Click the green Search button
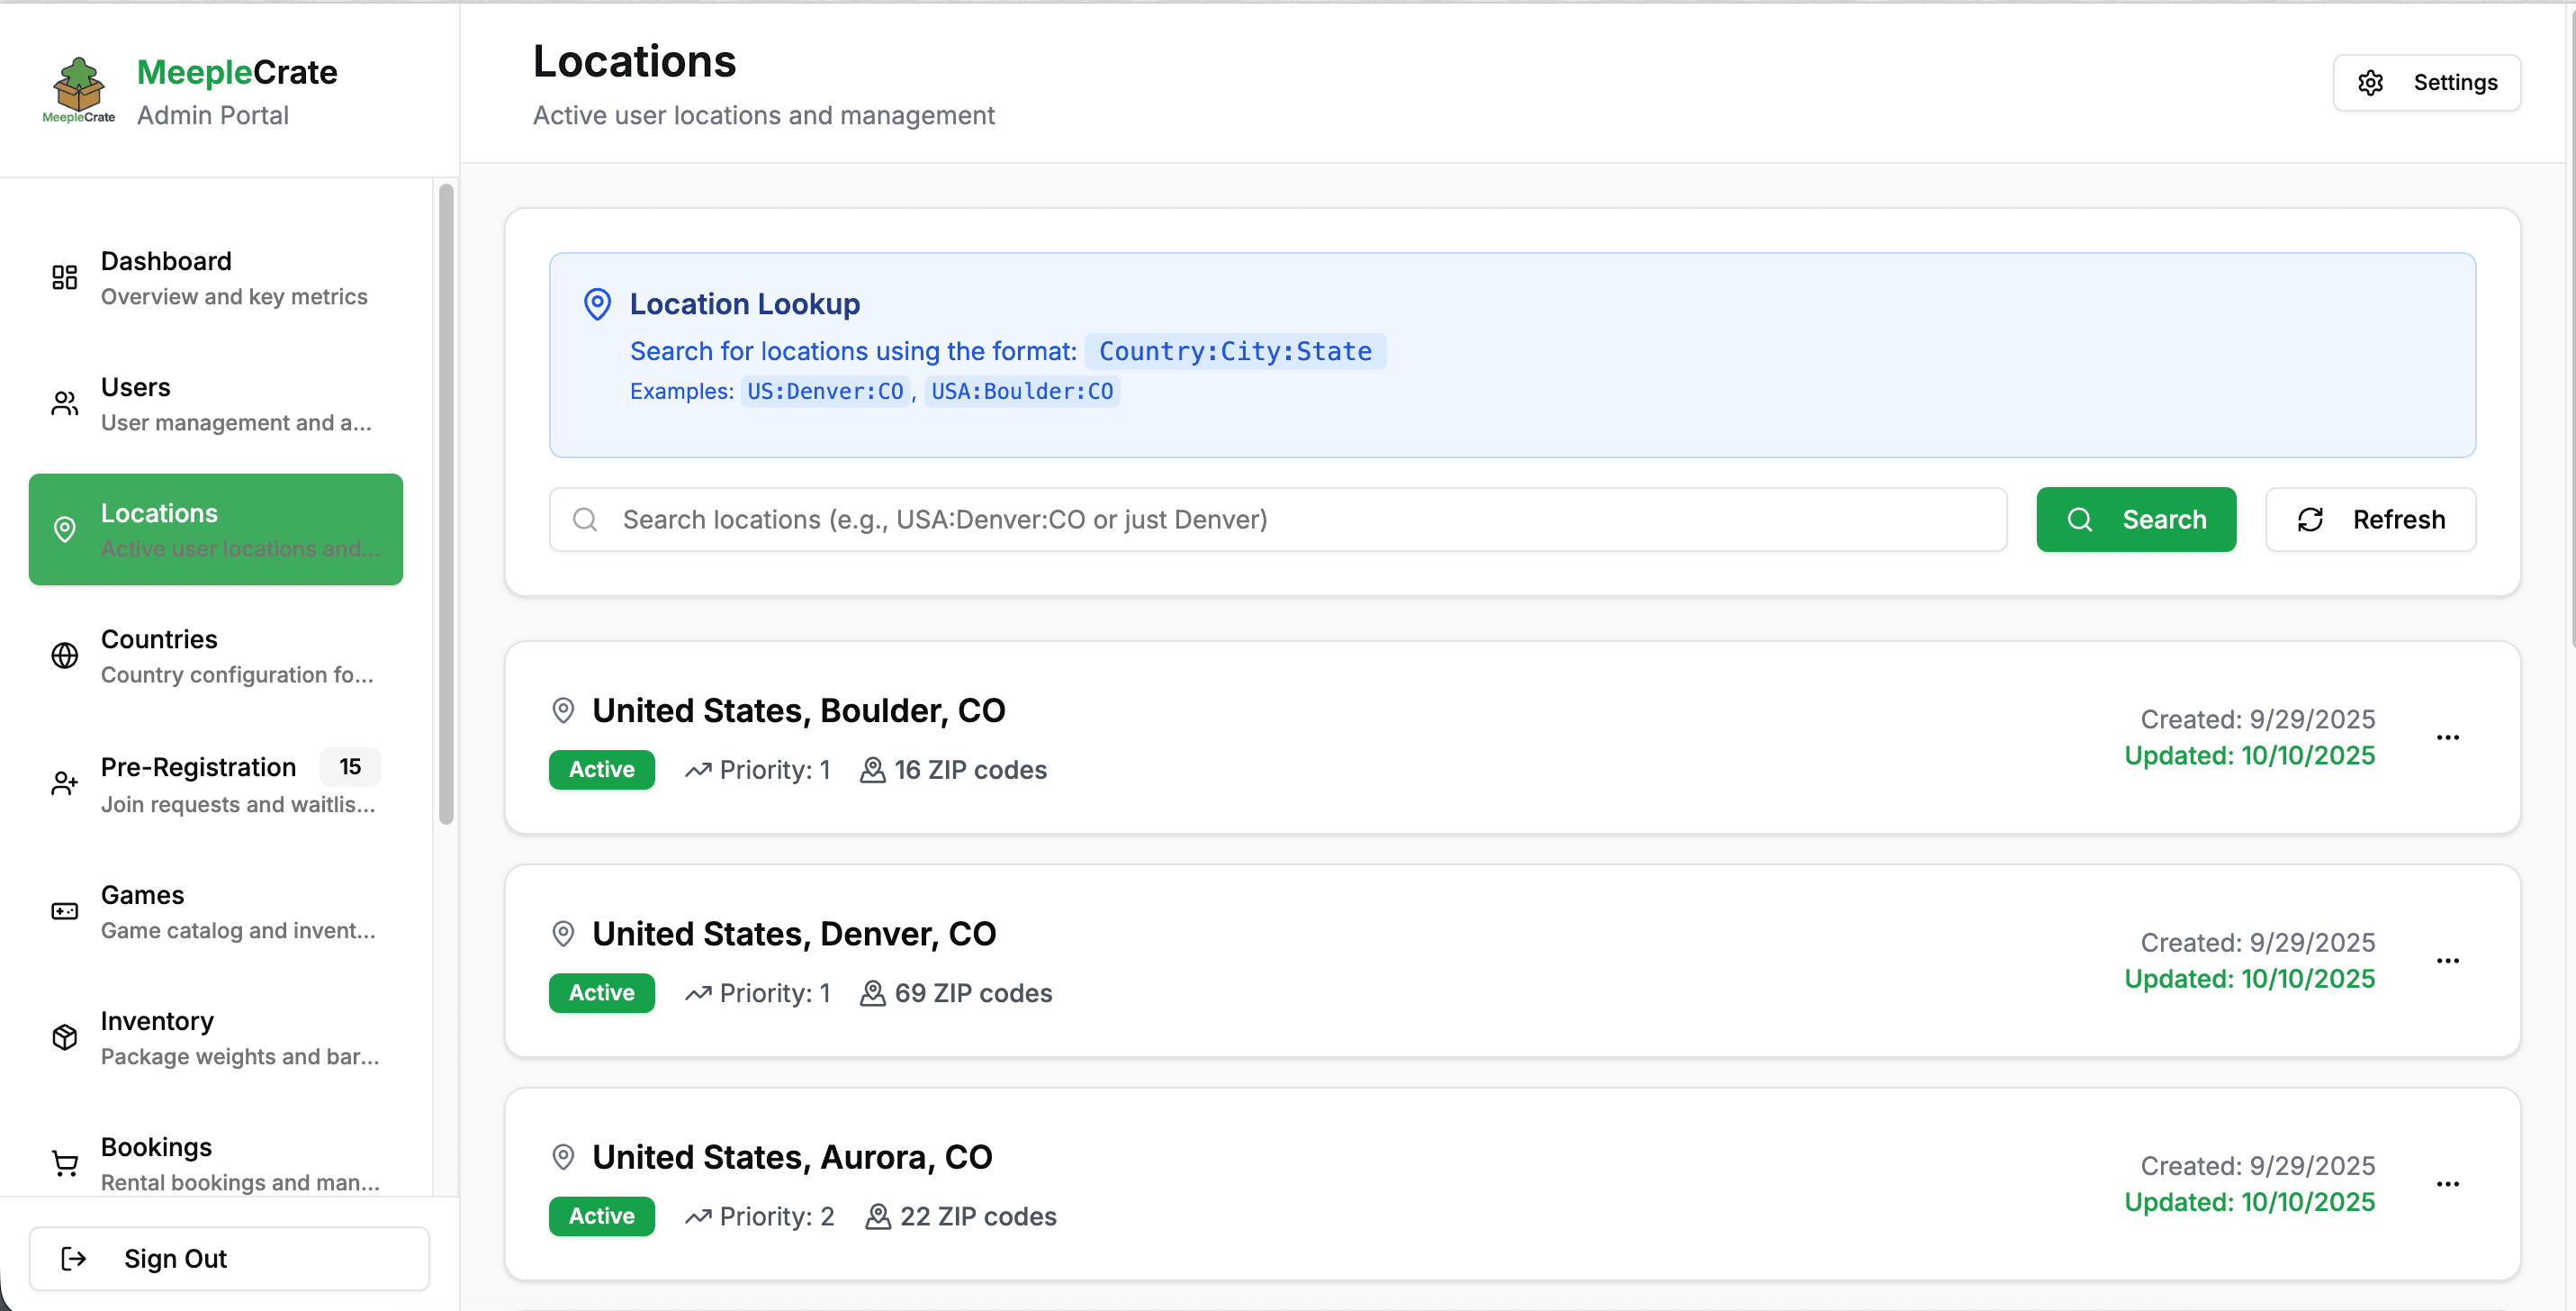The width and height of the screenshot is (2576, 1311). 2136,519
